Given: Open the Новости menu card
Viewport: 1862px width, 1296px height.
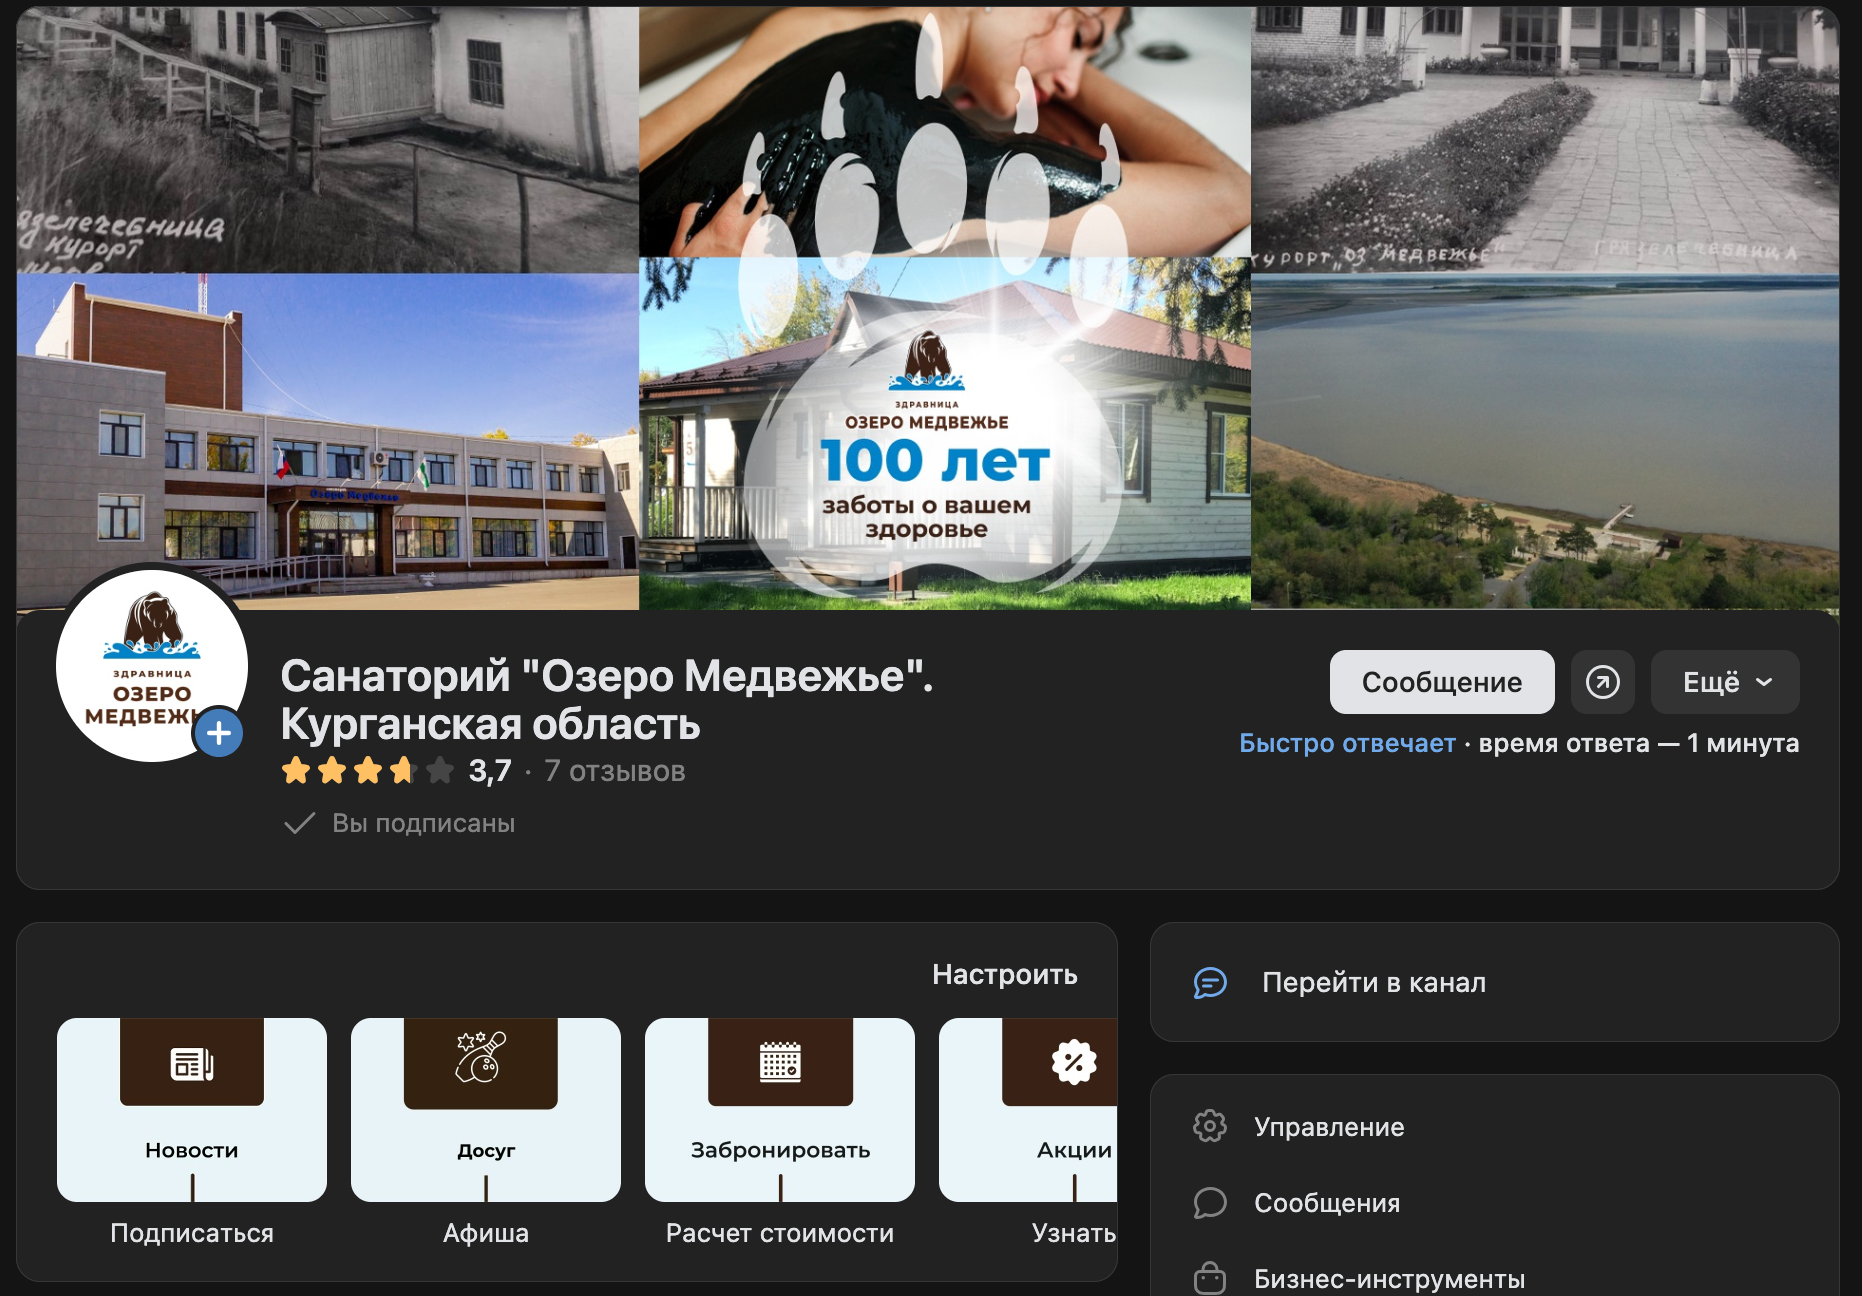Looking at the screenshot, I should click(x=192, y=1110).
